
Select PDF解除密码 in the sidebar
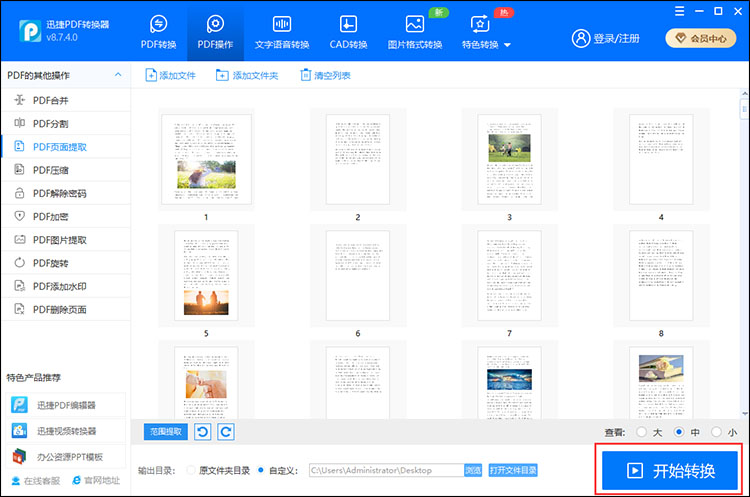pyautogui.click(x=66, y=193)
